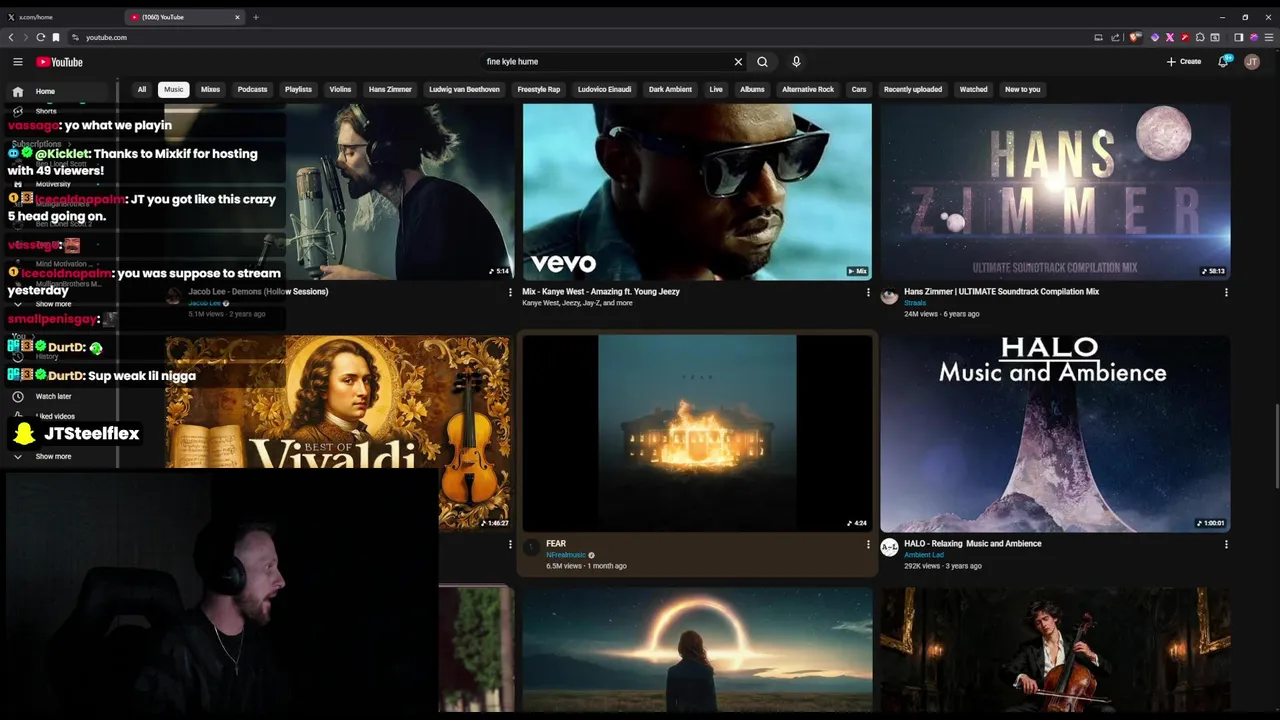Open the browser main menu icon

[x=1269, y=37]
